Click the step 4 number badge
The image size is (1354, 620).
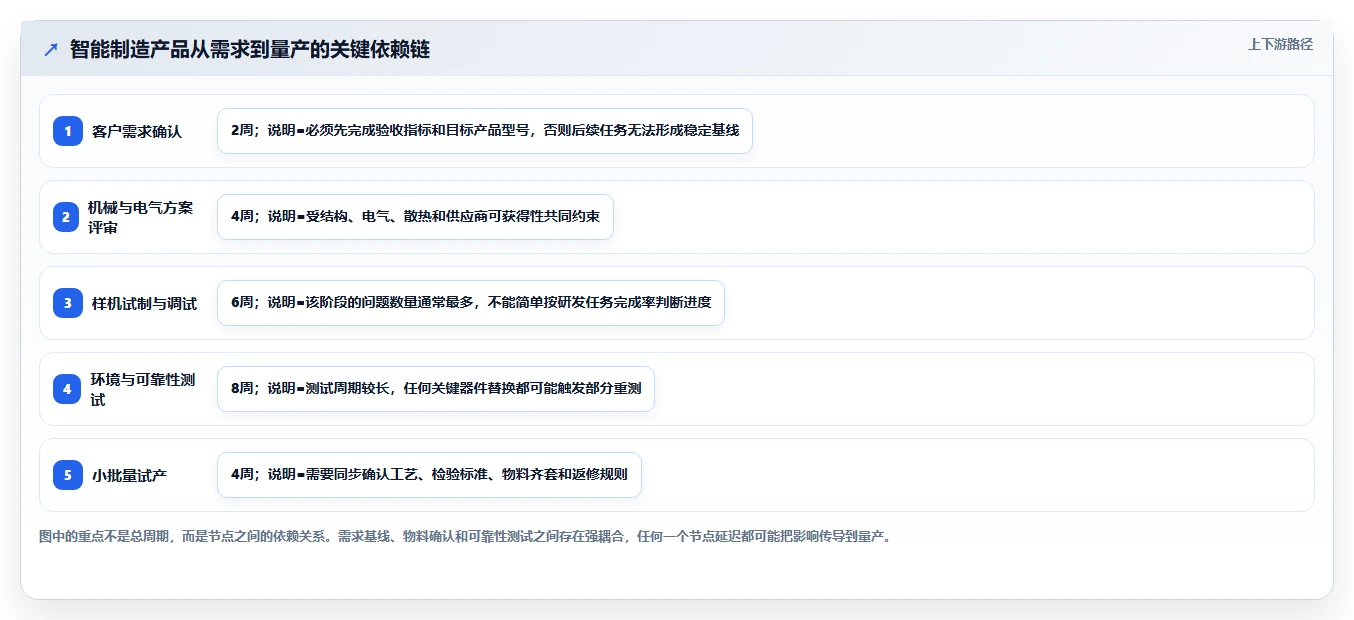click(67, 389)
